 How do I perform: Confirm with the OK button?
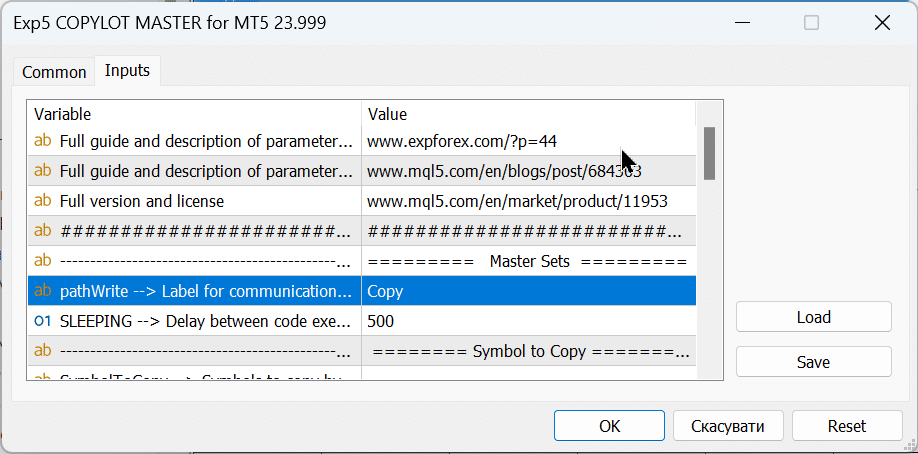610,425
